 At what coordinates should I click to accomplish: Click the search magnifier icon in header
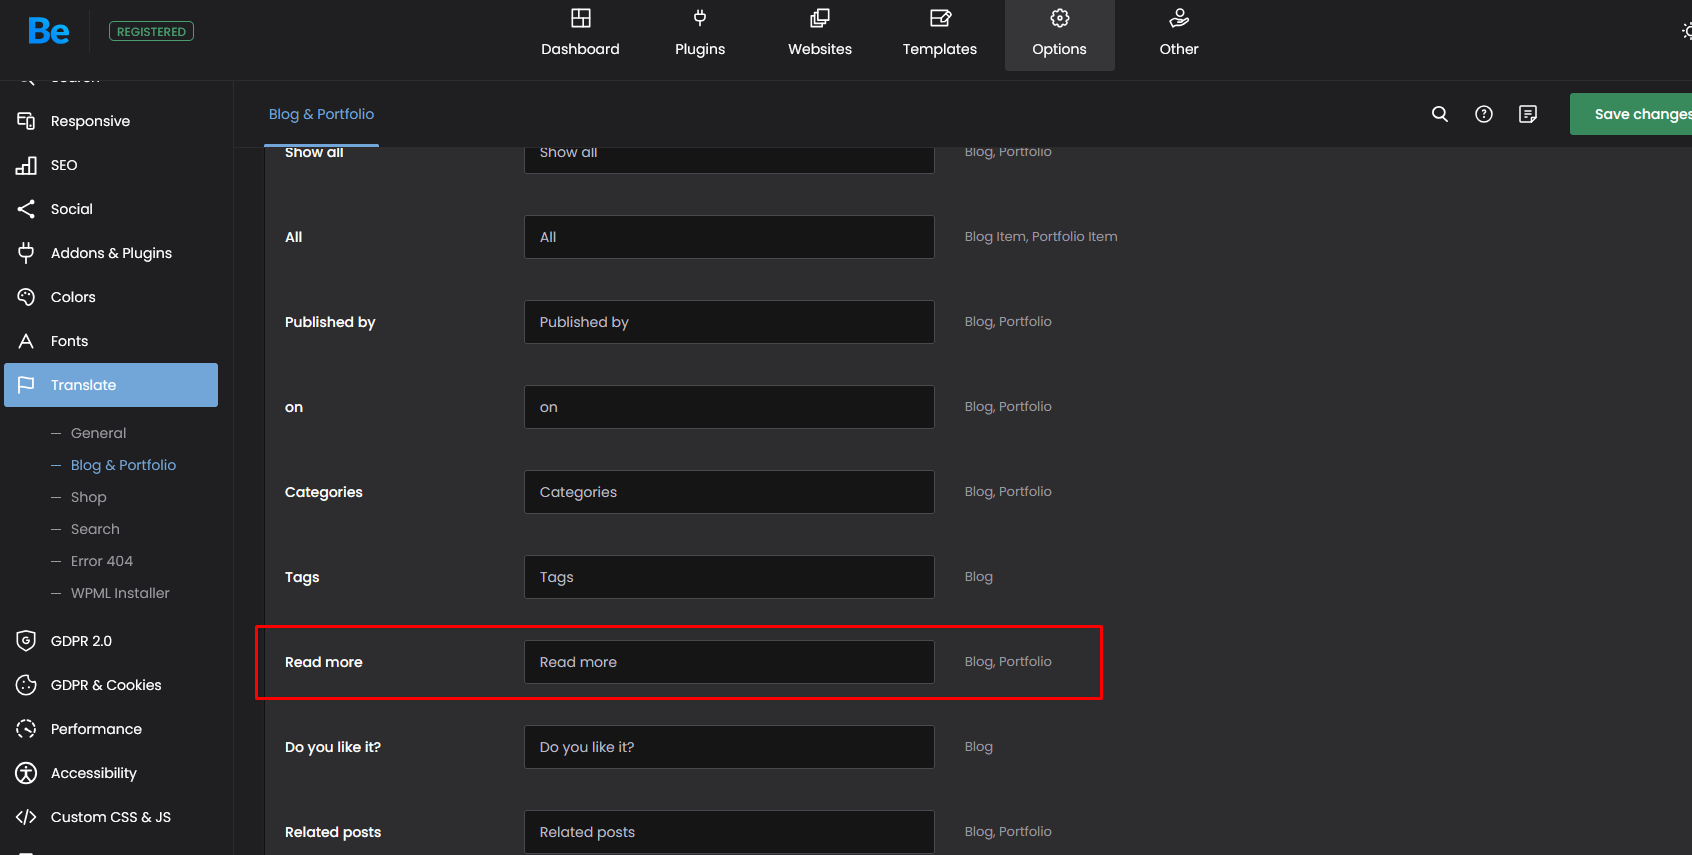(1439, 114)
